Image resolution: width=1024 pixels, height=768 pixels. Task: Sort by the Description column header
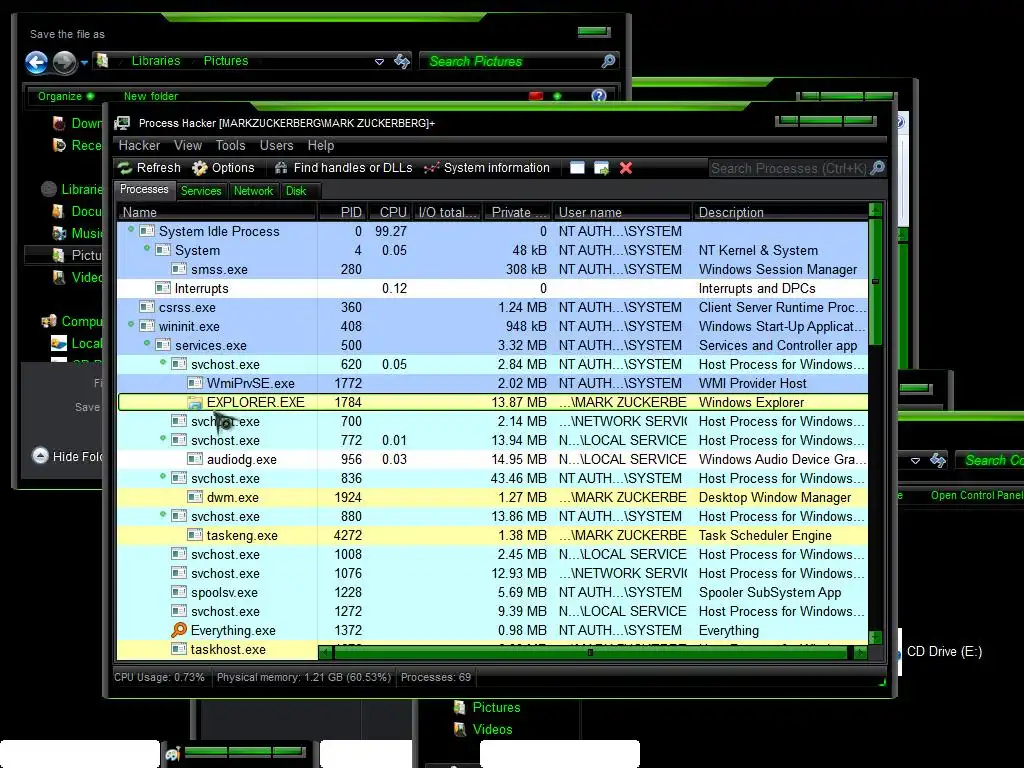click(x=780, y=212)
